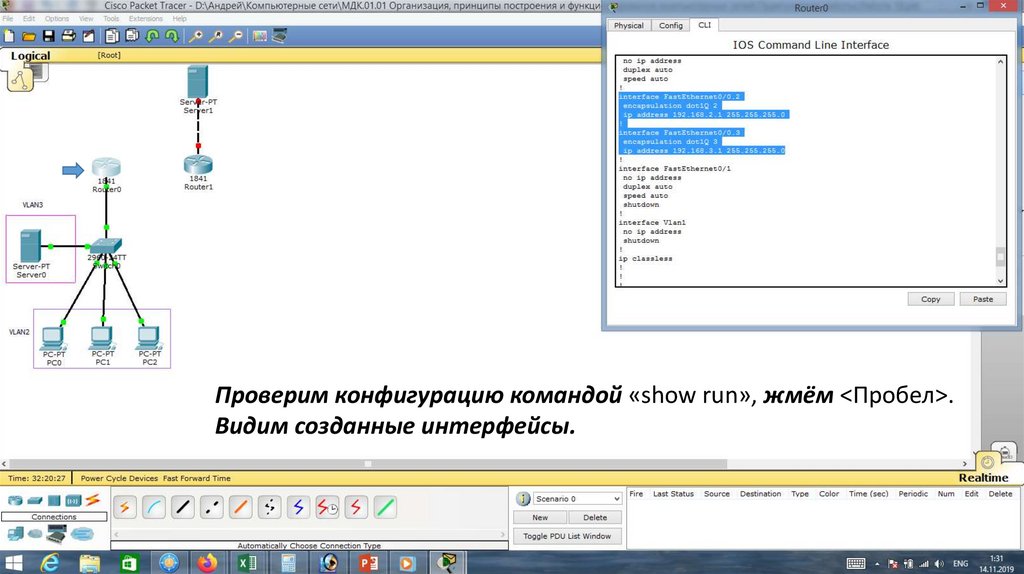Open the Edit menu
Image resolution: width=1024 pixels, height=574 pixels.
pyautogui.click(x=29, y=18)
